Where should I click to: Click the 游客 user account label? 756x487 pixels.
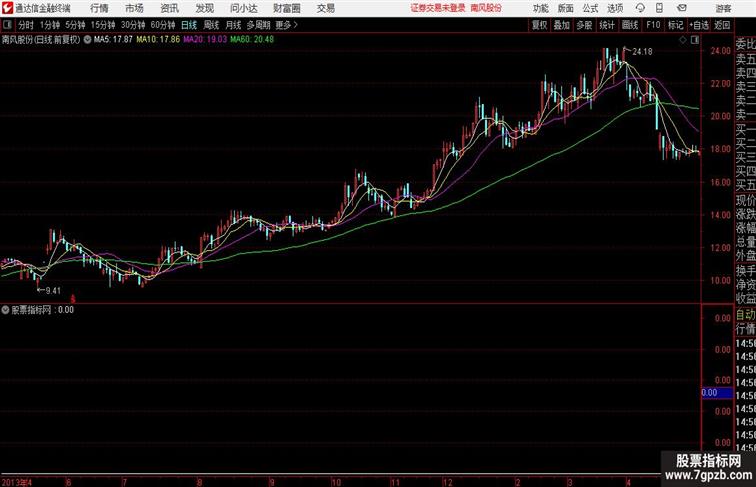[723, 8]
